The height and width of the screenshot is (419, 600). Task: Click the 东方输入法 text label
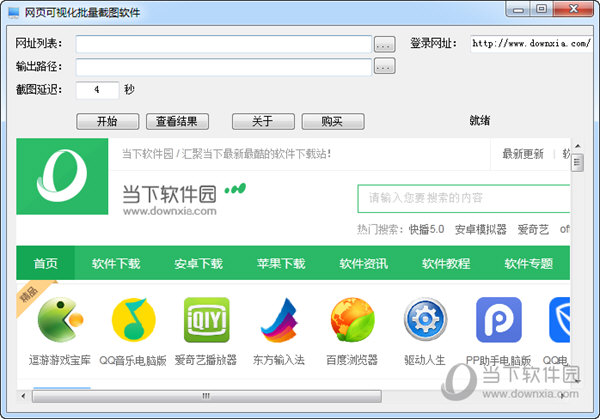[x=279, y=360]
